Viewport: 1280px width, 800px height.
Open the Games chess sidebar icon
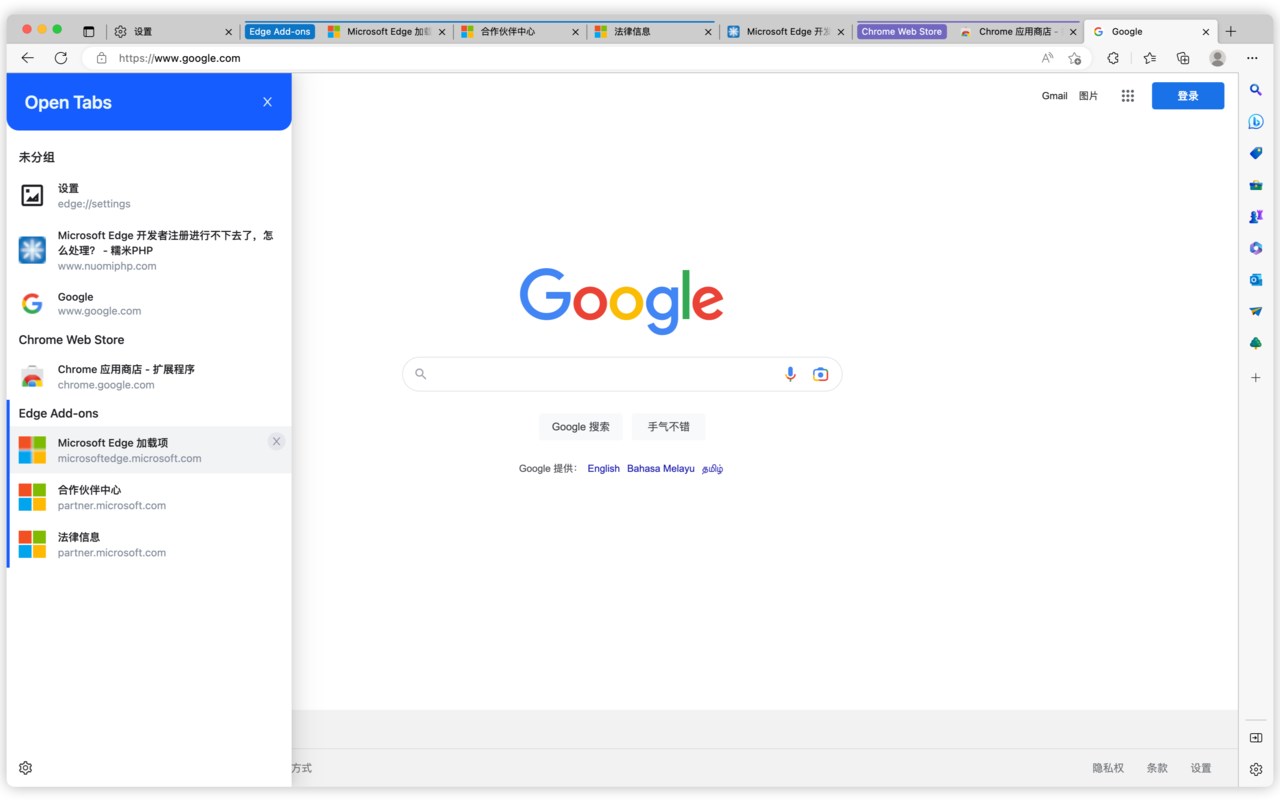[1256, 216]
